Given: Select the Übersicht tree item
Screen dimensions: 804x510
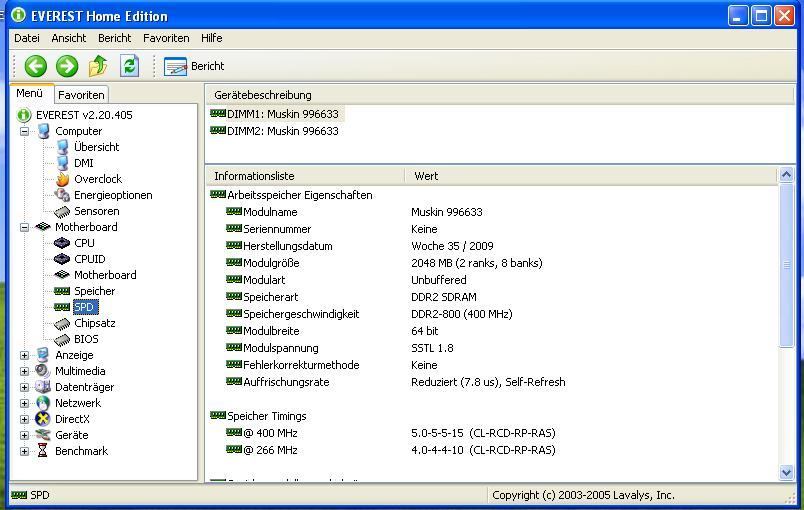Looking at the screenshot, I should click(x=96, y=147).
